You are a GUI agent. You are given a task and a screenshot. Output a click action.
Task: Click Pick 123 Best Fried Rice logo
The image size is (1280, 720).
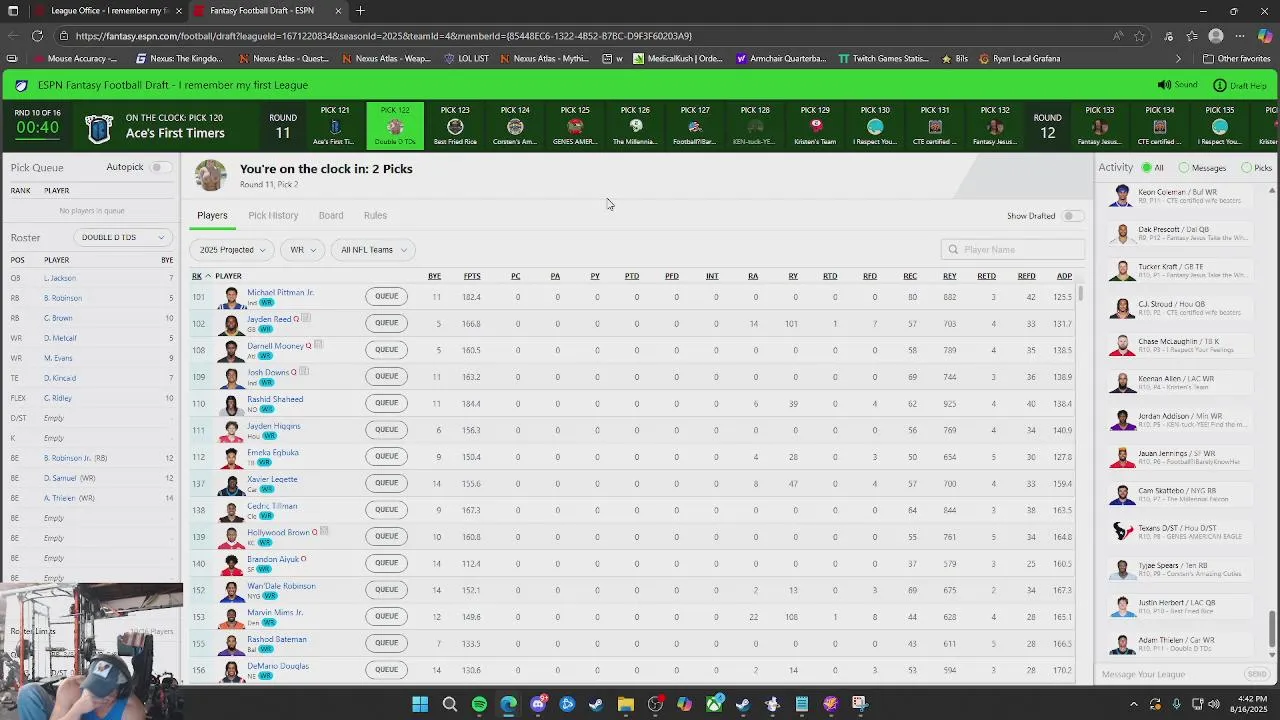(x=455, y=127)
